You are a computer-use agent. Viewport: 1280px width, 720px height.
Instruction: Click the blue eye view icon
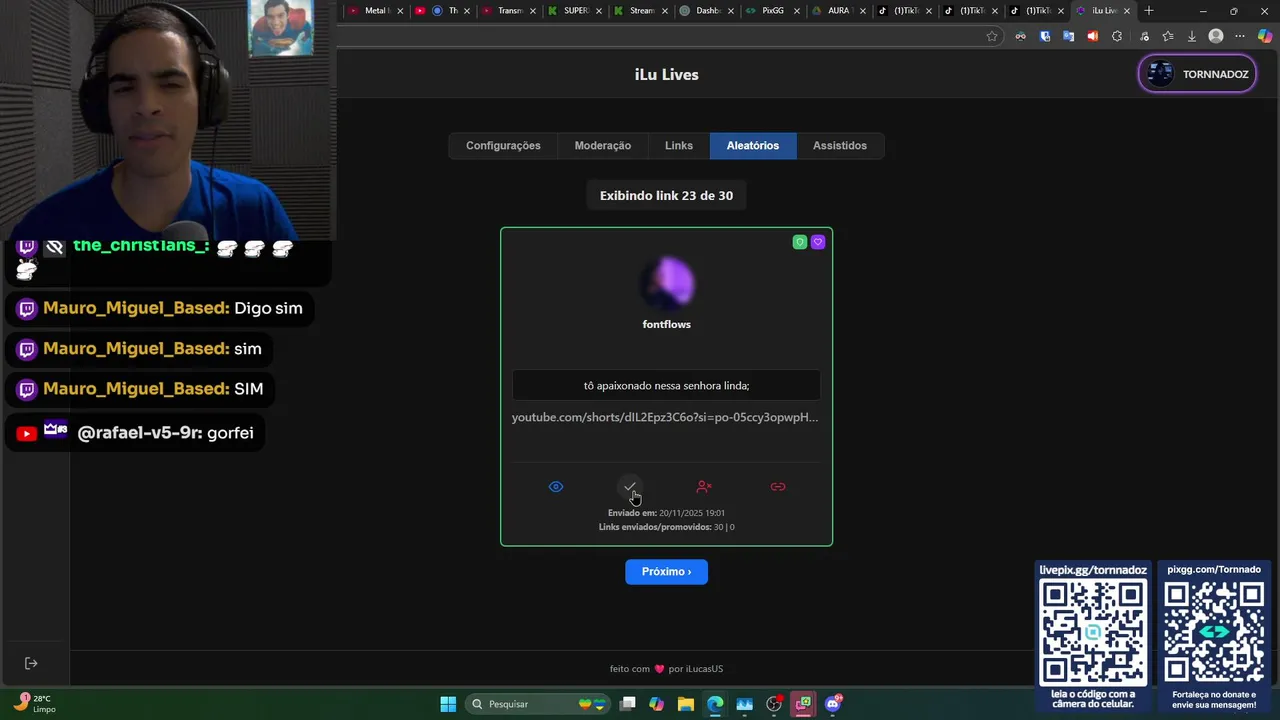pyautogui.click(x=556, y=487)
